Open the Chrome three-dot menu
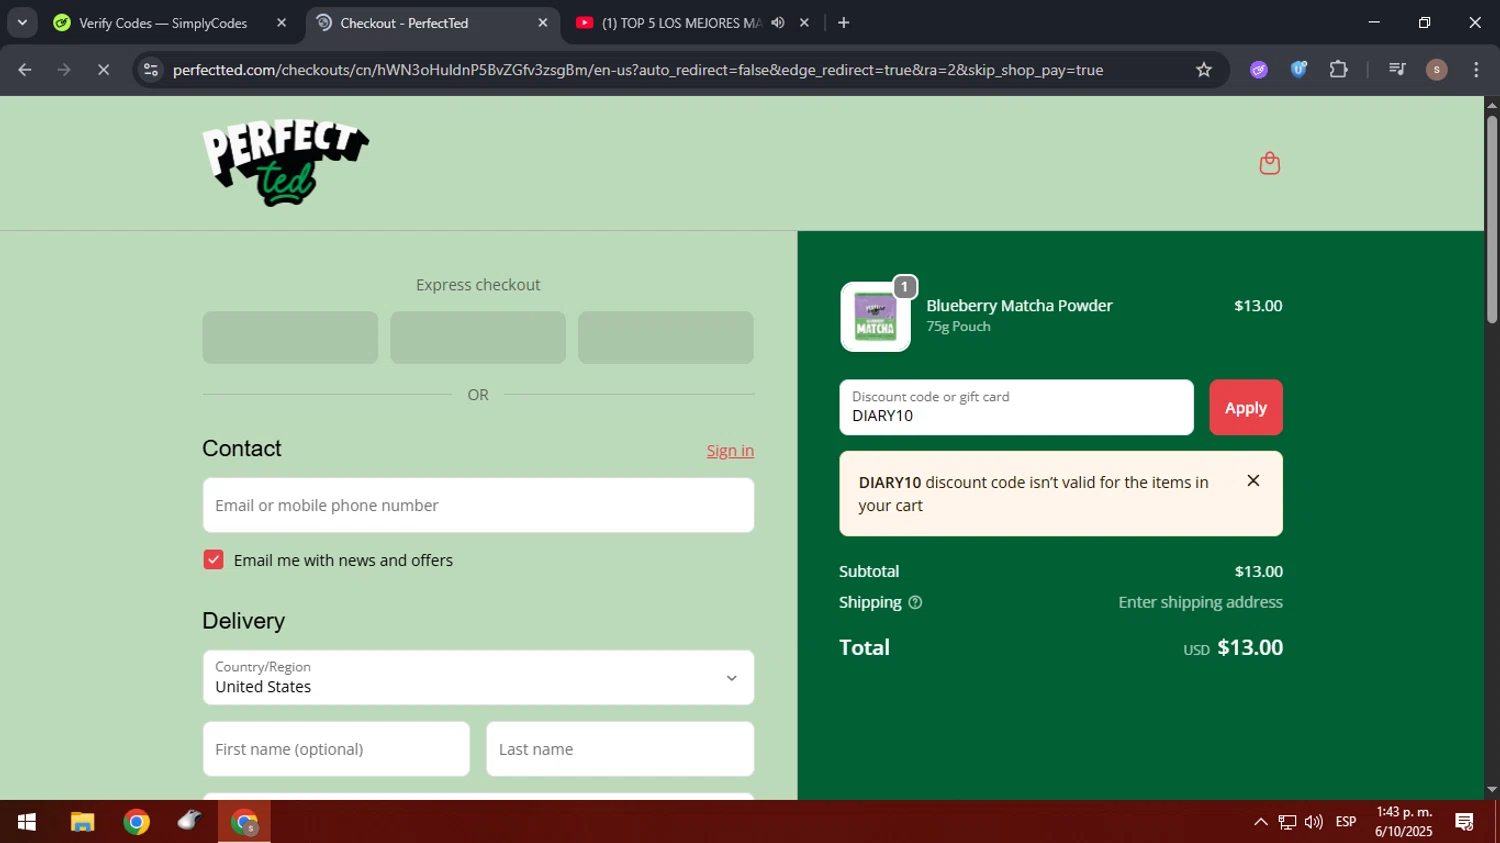 (x=1476, y=70)
